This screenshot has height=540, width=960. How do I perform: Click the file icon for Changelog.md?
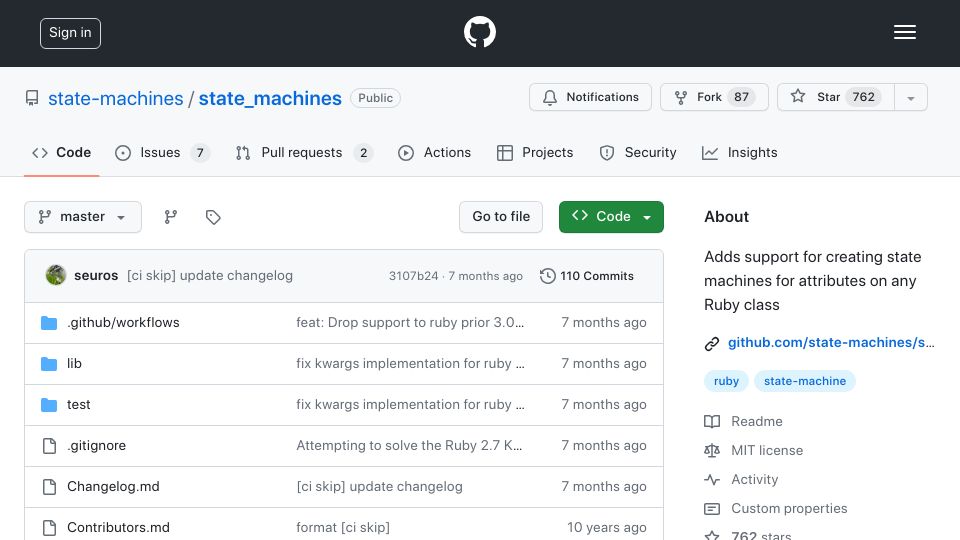coord(49,487)
